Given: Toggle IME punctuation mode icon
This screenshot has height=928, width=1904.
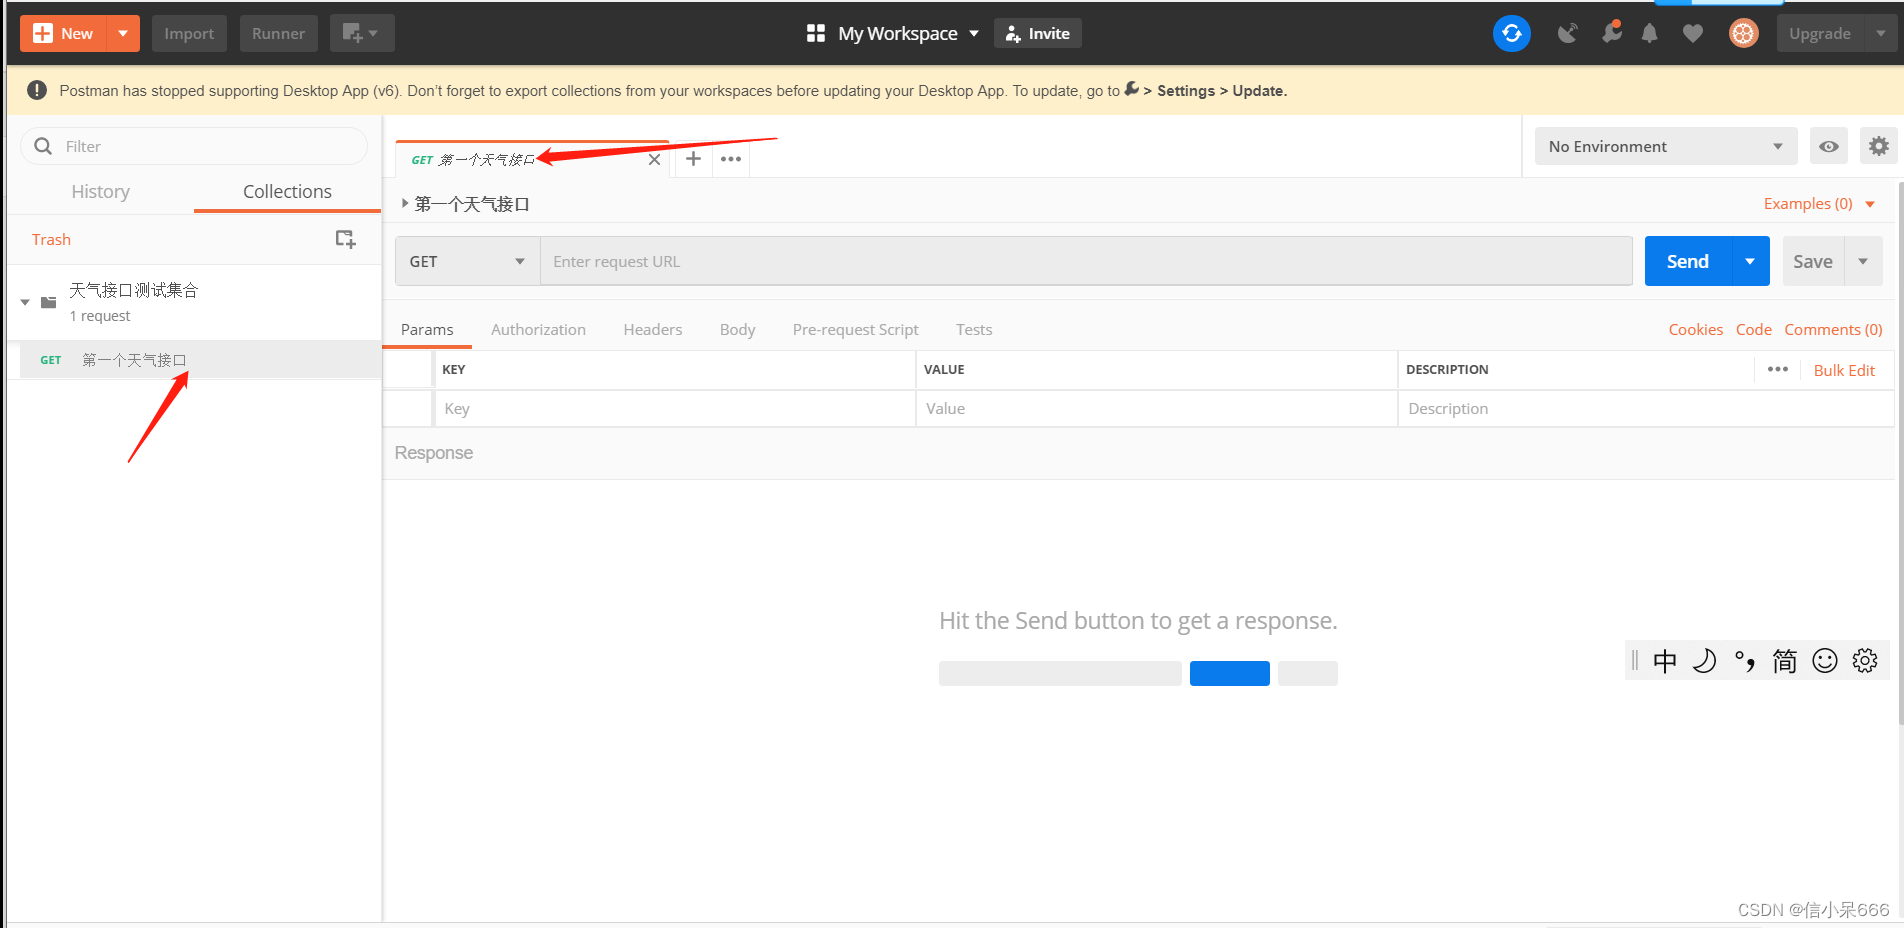Looking at the screenshot, I should pos(1745,660).
